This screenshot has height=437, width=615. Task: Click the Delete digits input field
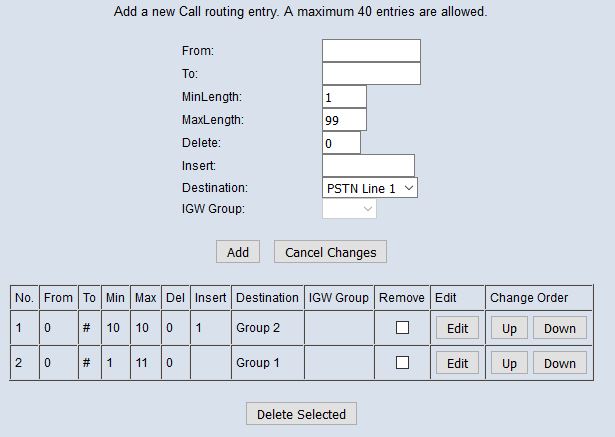coord(341,143)
